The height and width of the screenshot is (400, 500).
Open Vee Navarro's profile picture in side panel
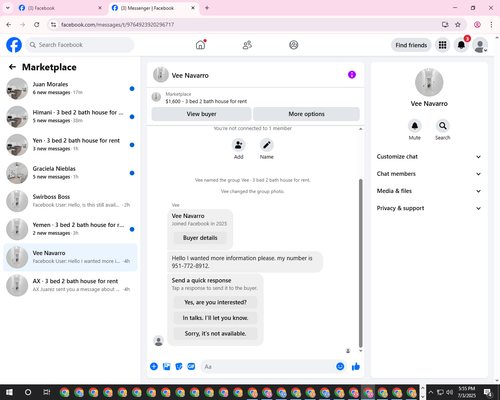[429, 82]
